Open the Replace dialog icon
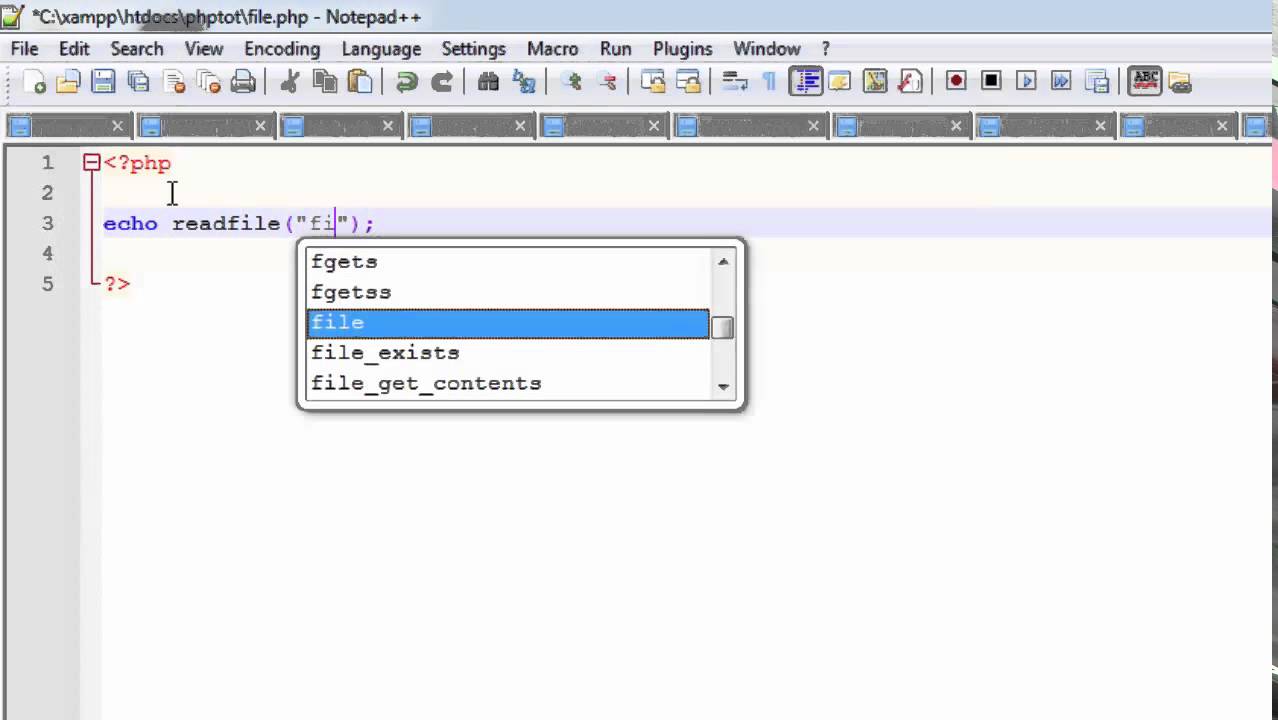The width and height of the screenshot is (1278, 720). pyautogui.click(x=523, y=82)
